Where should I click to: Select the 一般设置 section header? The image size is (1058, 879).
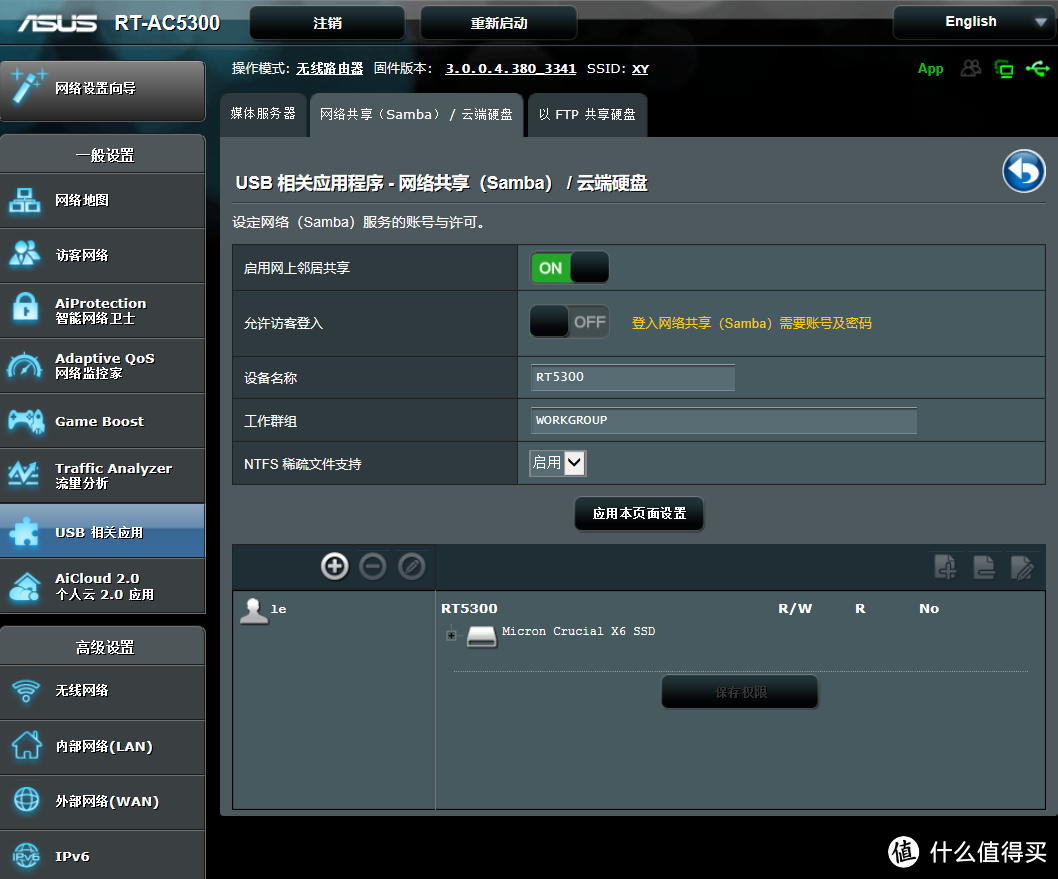[x=103, y=154]
